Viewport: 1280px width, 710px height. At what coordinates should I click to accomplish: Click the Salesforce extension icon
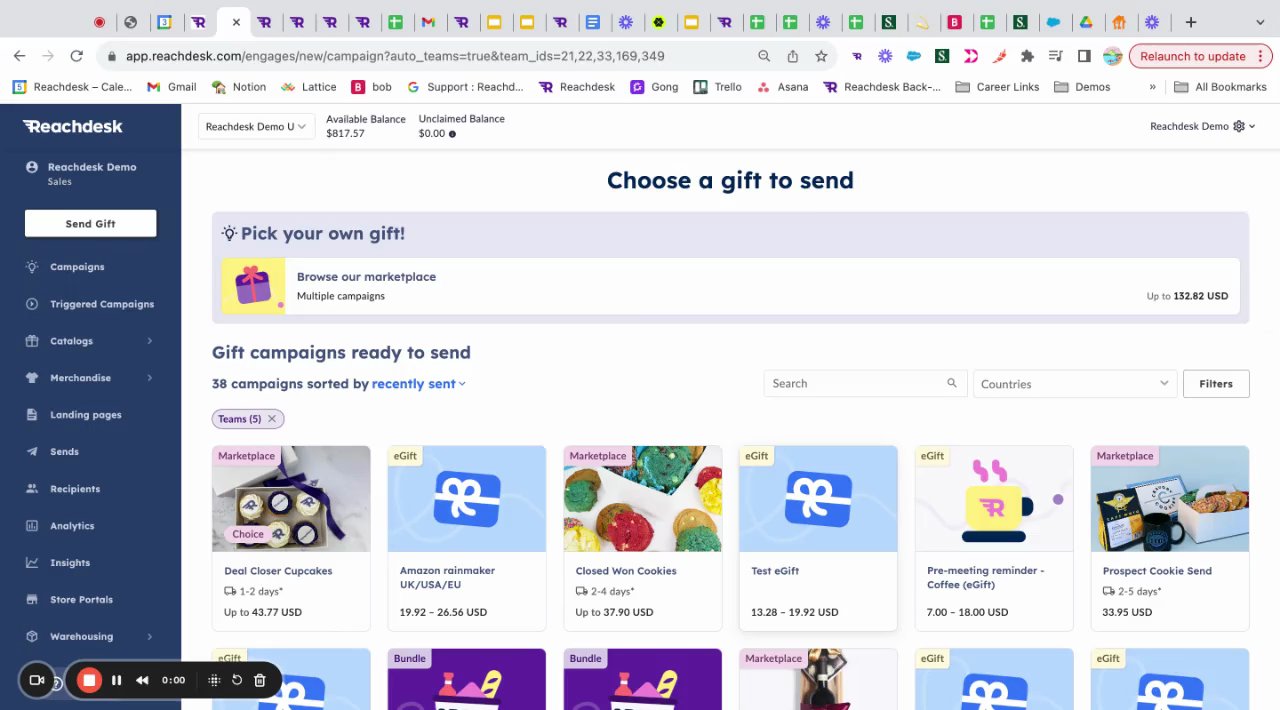(x=913, y=56)
